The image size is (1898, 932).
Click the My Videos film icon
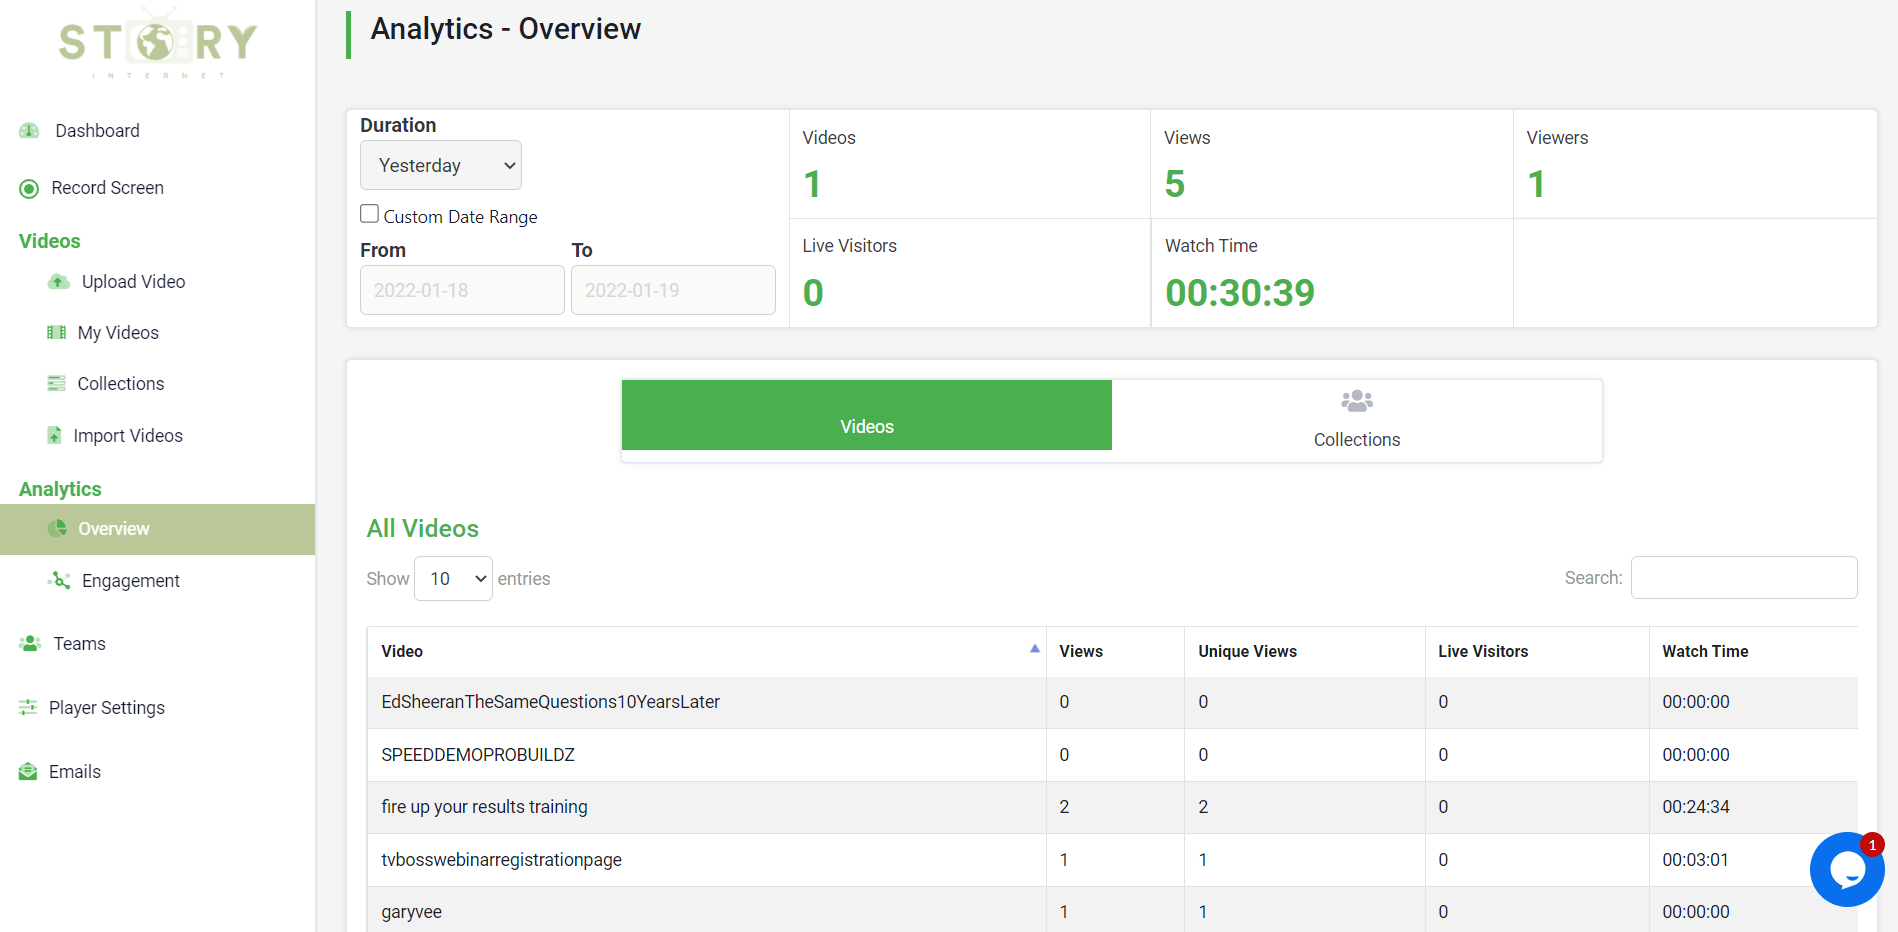(x=56, y=333)
